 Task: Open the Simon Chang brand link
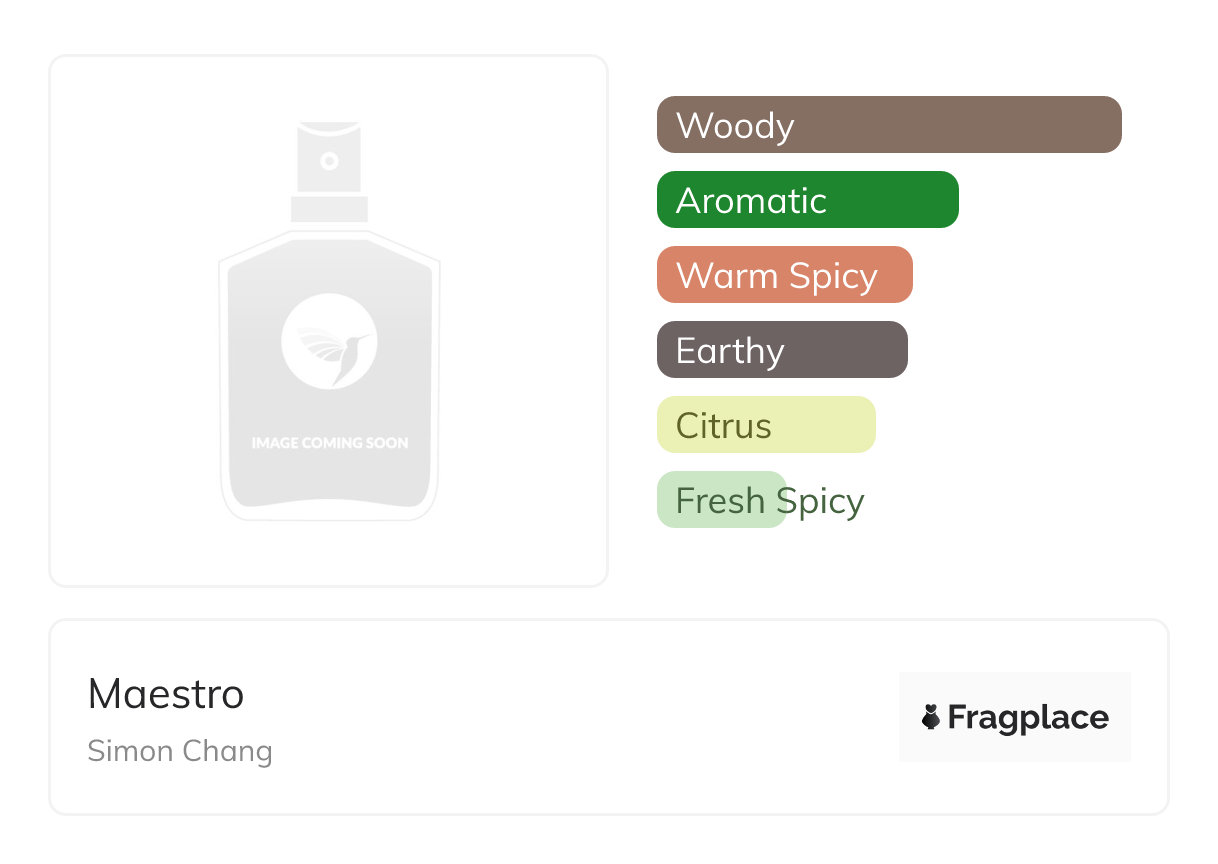pyautogui.click(x=180, y=751)
